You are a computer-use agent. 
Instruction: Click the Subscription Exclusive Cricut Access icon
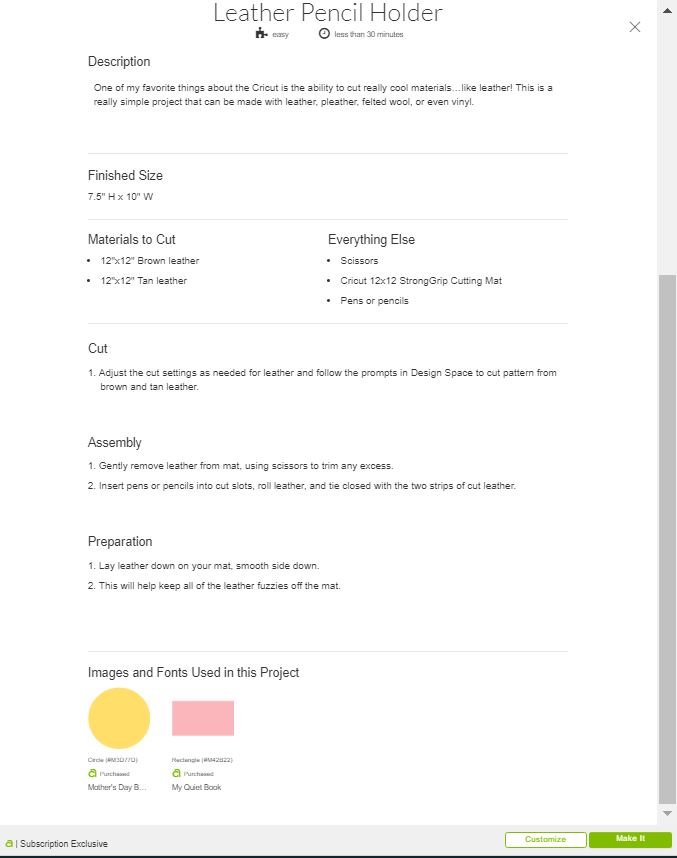(9, 843)
